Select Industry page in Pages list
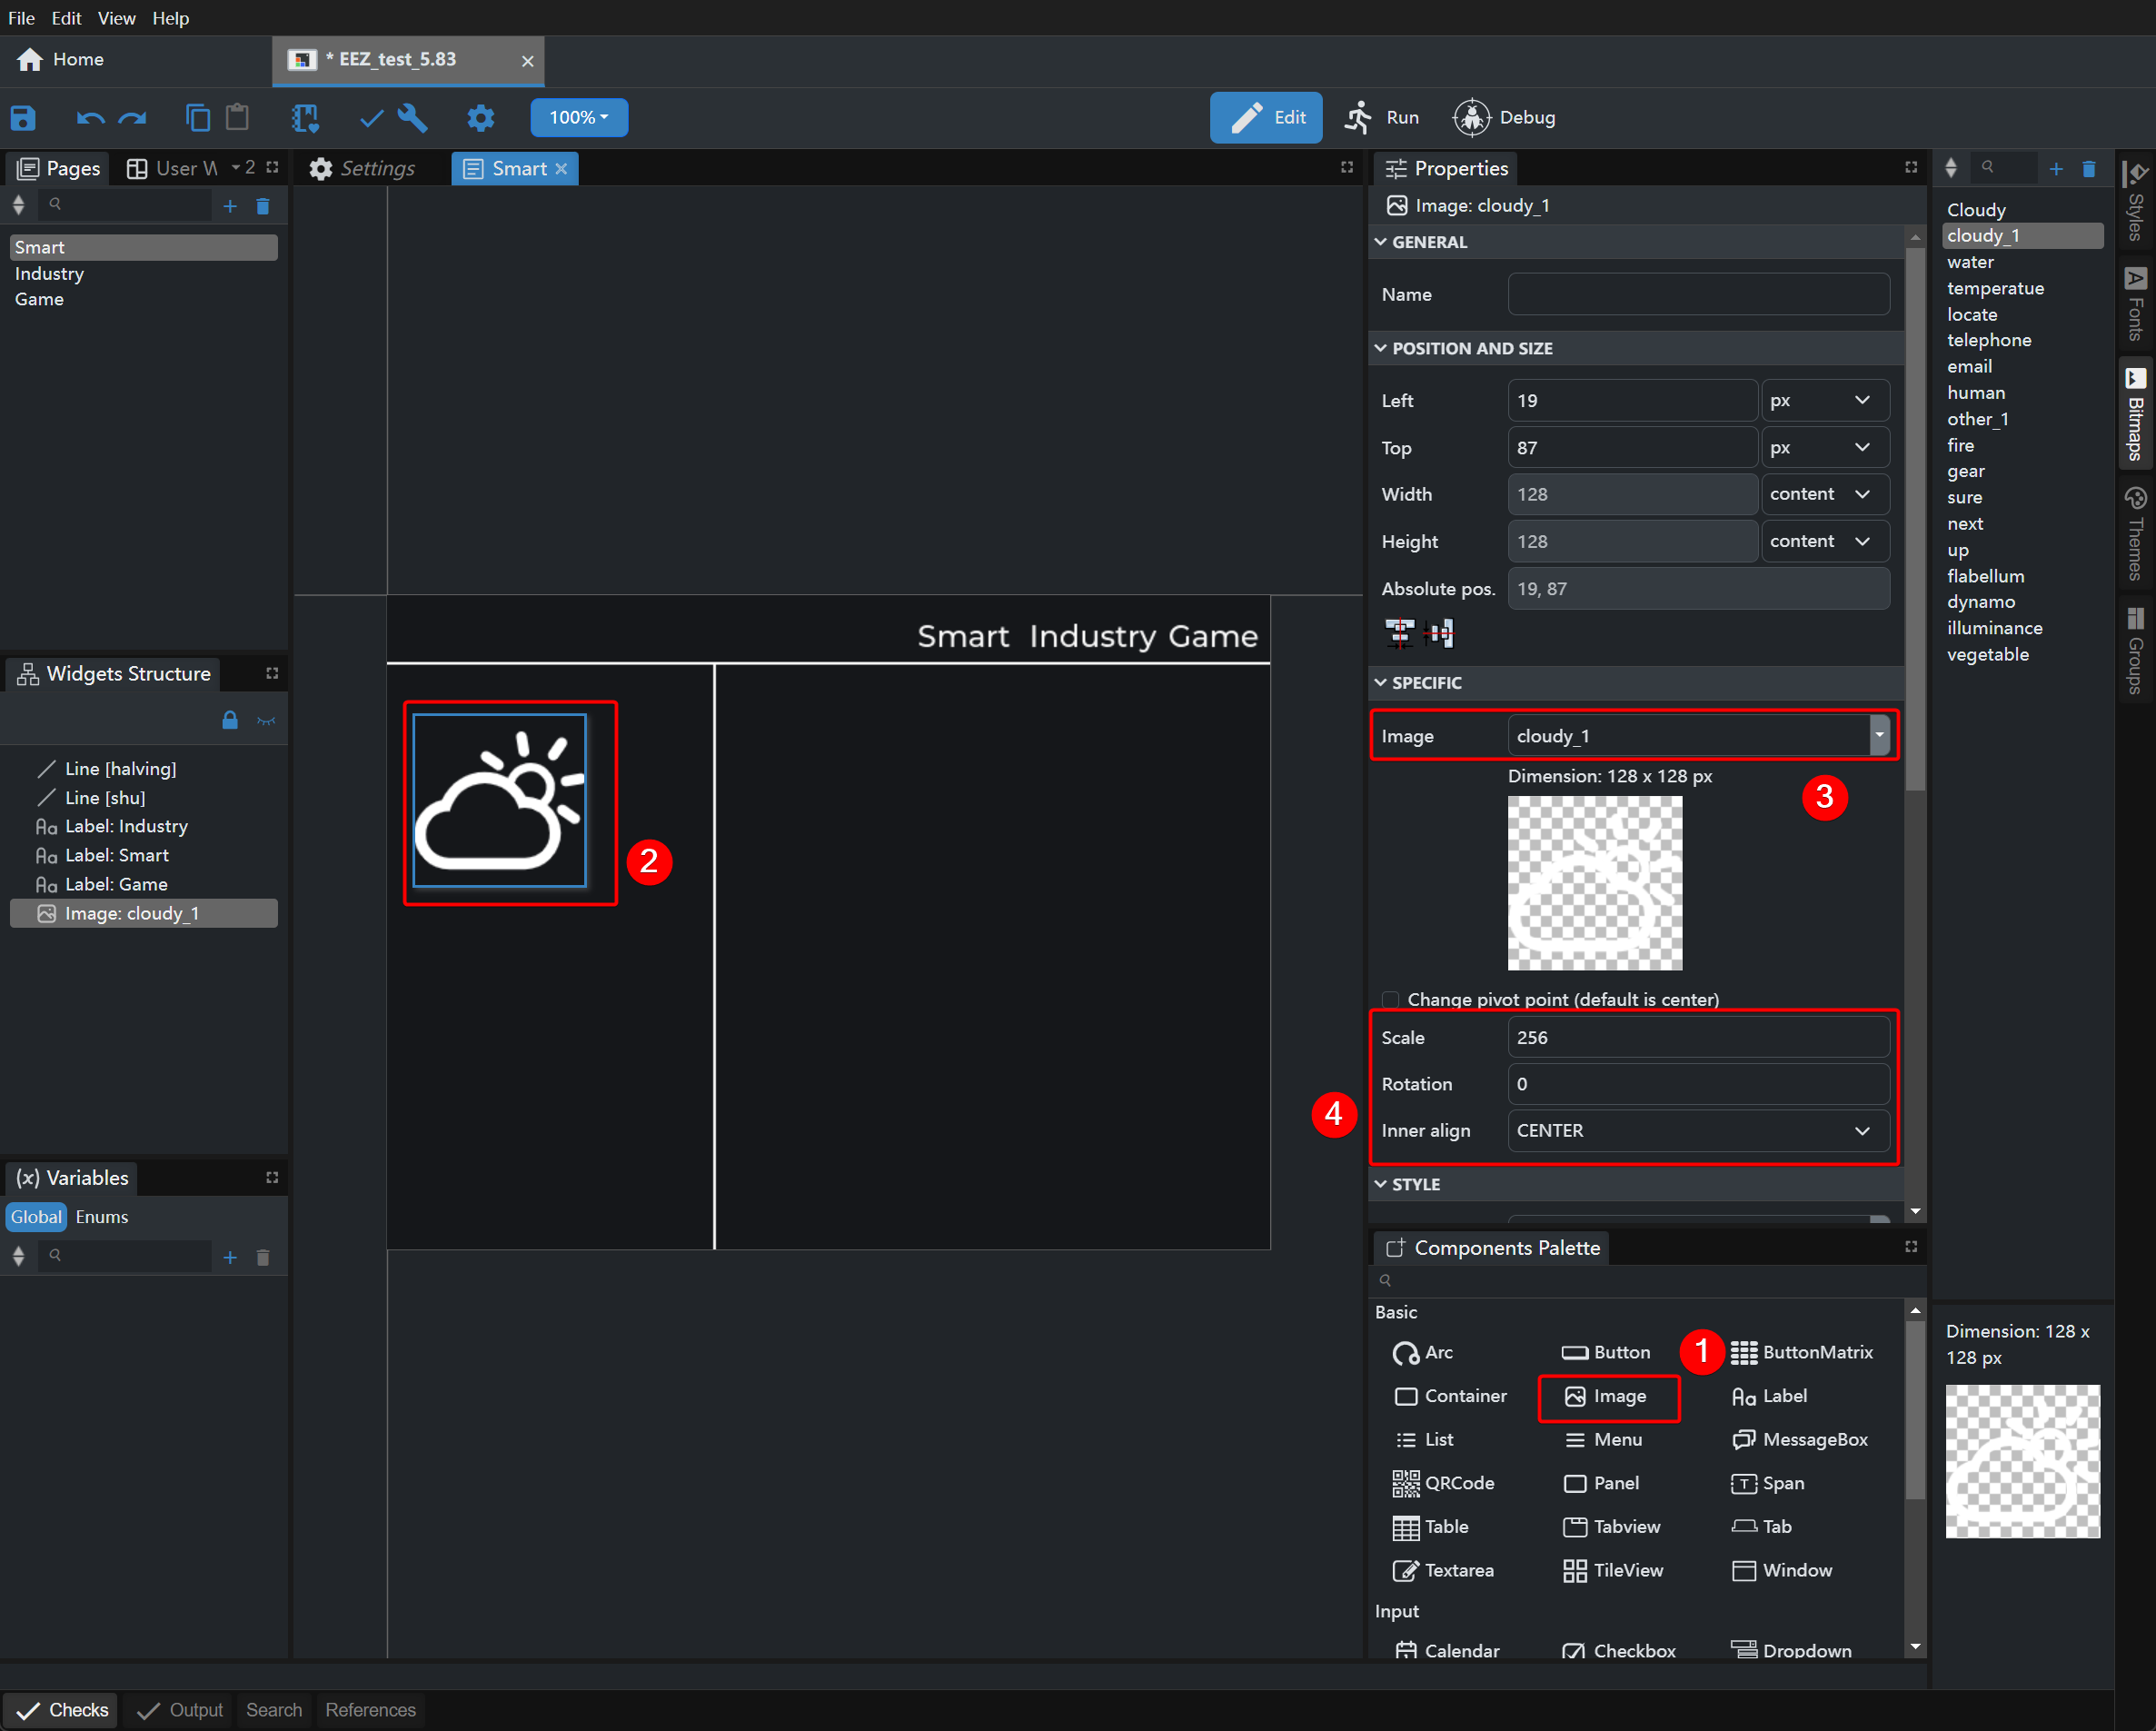The width and height of the screenshot is (2156, 1731). (x=49, y=273)
